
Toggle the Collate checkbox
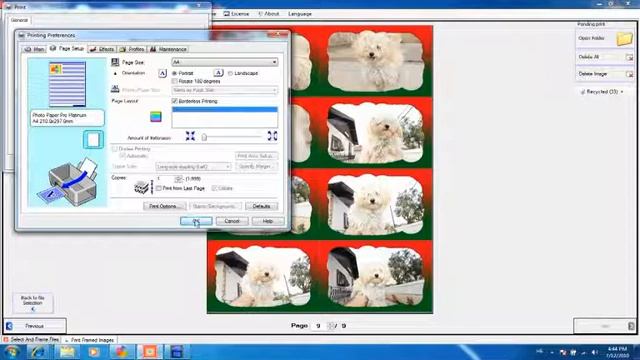[x=214, y=188]
